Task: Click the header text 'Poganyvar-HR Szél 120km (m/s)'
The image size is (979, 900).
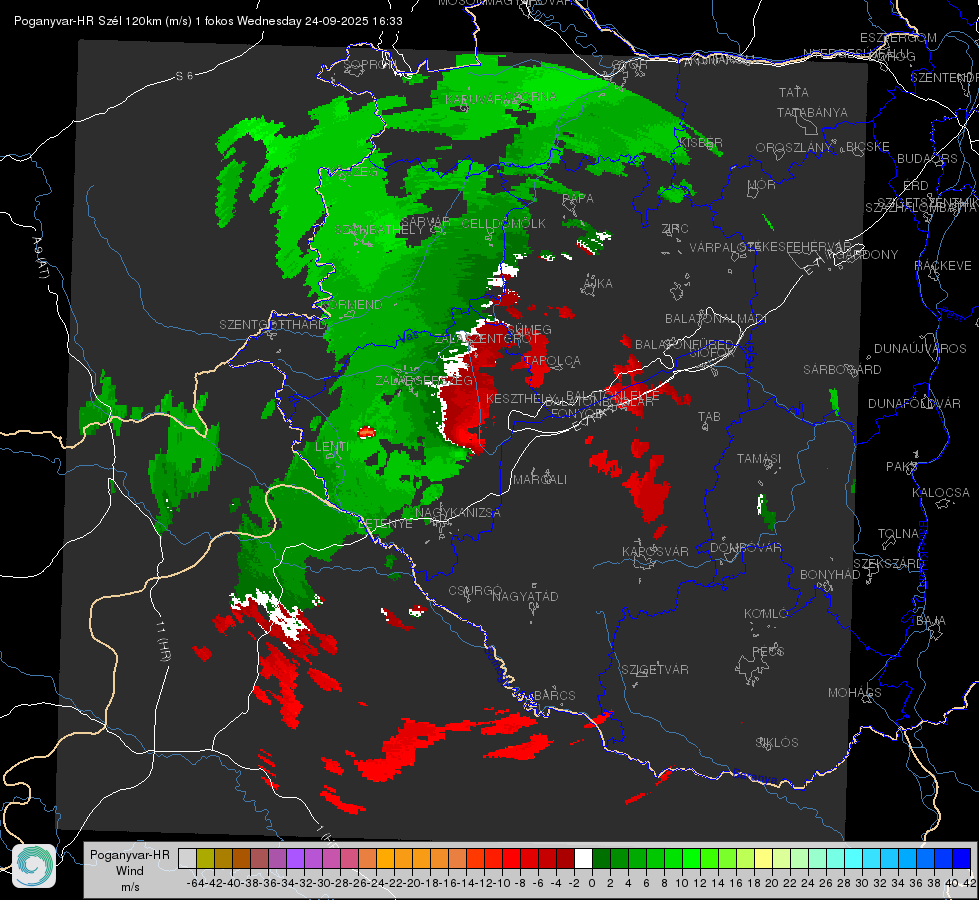Action: (103, 21)
